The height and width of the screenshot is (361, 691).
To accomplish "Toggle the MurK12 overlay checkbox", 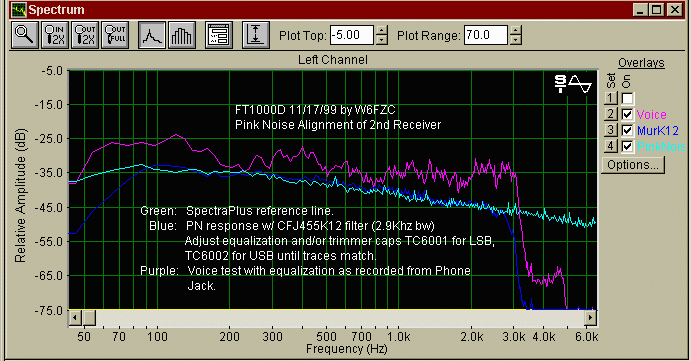I will [x=627, y=130].
